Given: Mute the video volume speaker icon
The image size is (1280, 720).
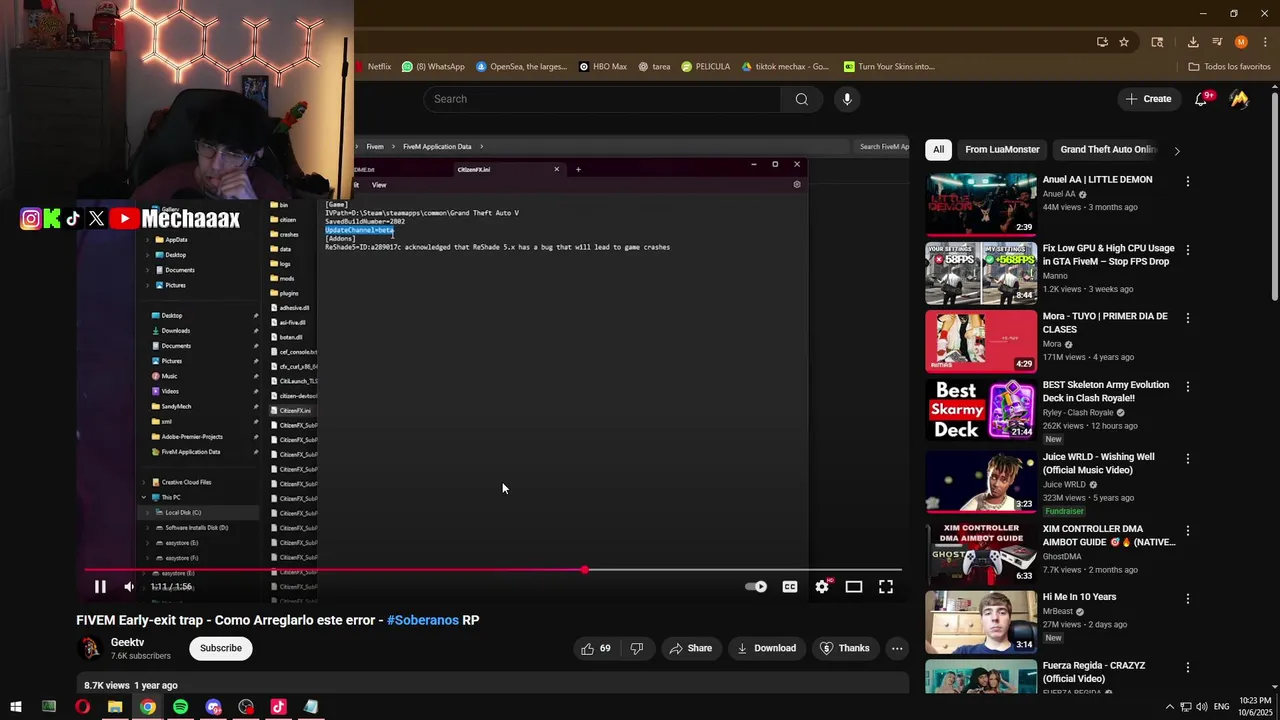Looking at the screenshot, I should tap(129, 587).
